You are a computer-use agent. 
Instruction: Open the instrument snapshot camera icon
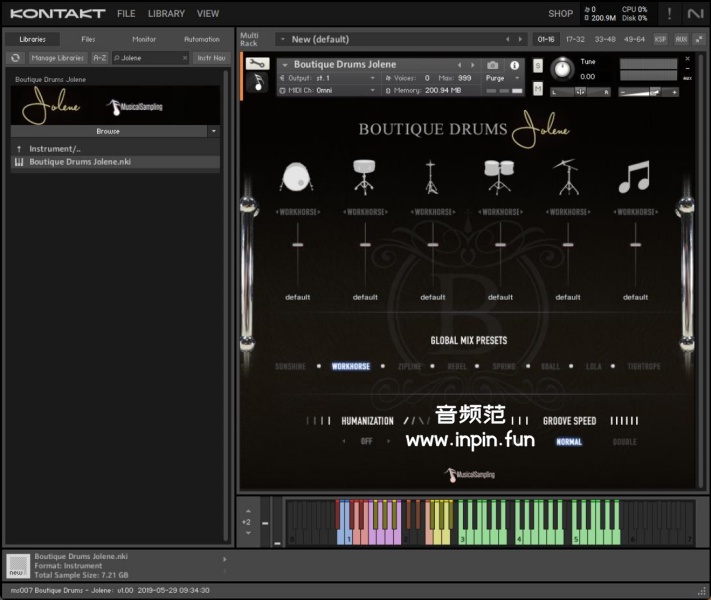coord(493,65)
